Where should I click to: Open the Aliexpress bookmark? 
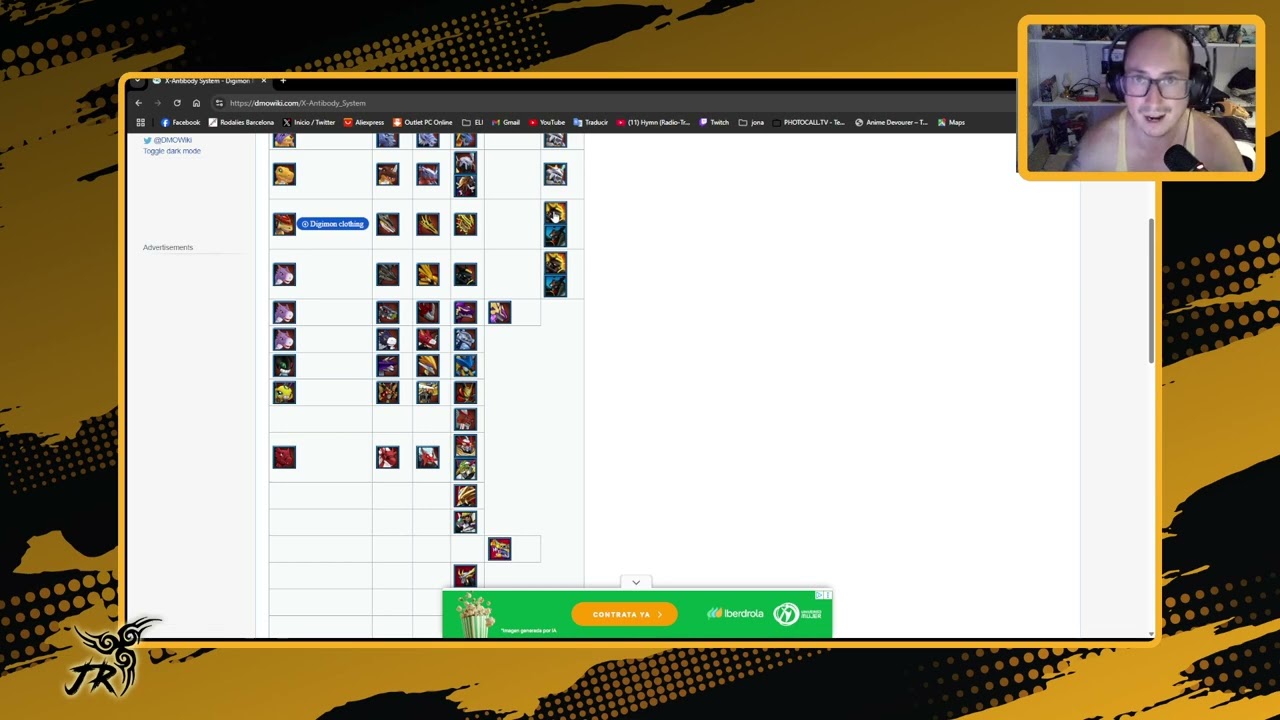pos(364,123)
